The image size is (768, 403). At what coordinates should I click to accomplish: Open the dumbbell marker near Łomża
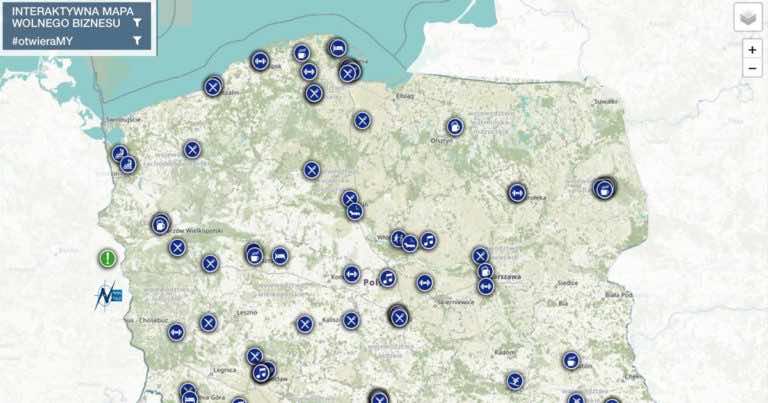517,193
